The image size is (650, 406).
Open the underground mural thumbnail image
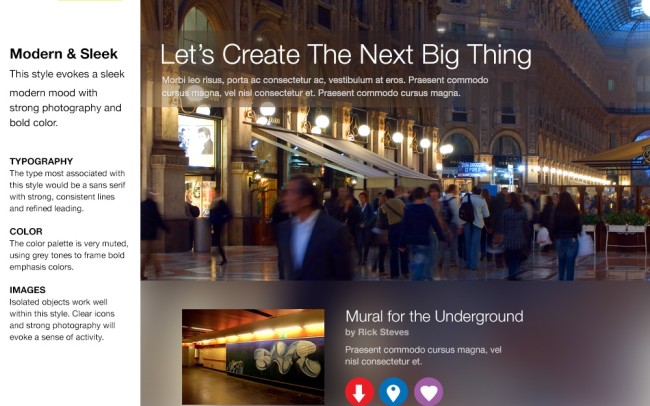(252, 356)
